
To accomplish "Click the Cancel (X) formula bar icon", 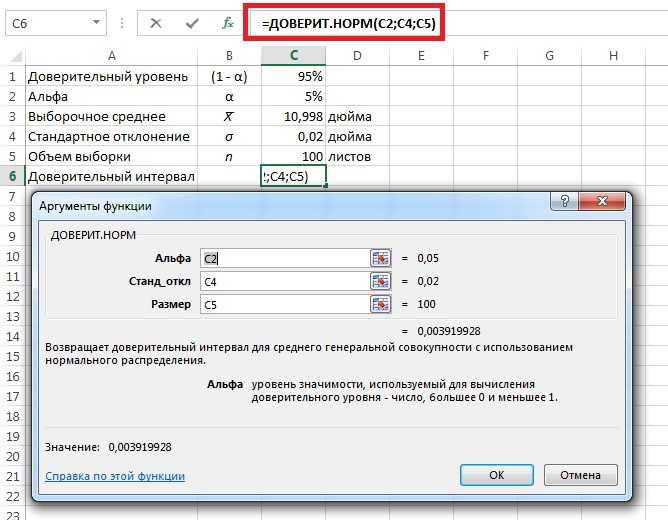I will (x=155, y=23).
